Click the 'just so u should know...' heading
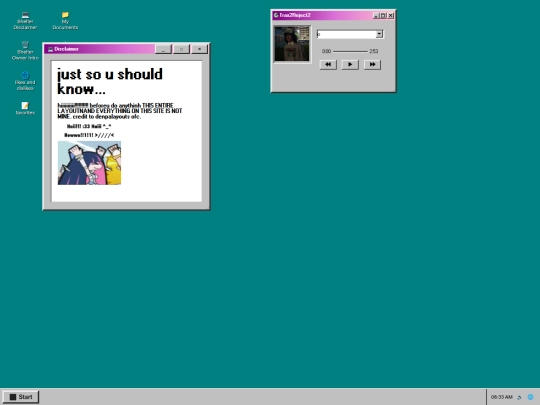540x405 pixels. tap(110, 82)
